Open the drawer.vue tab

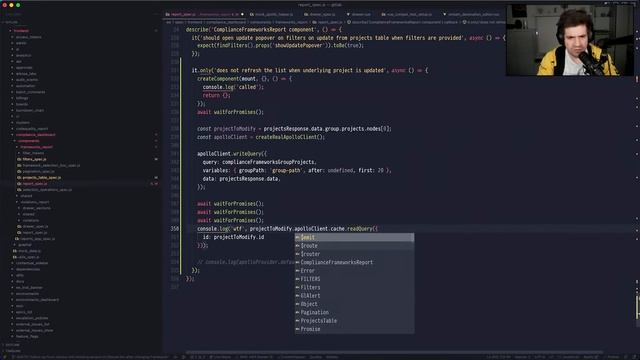(x=361, y=14)
